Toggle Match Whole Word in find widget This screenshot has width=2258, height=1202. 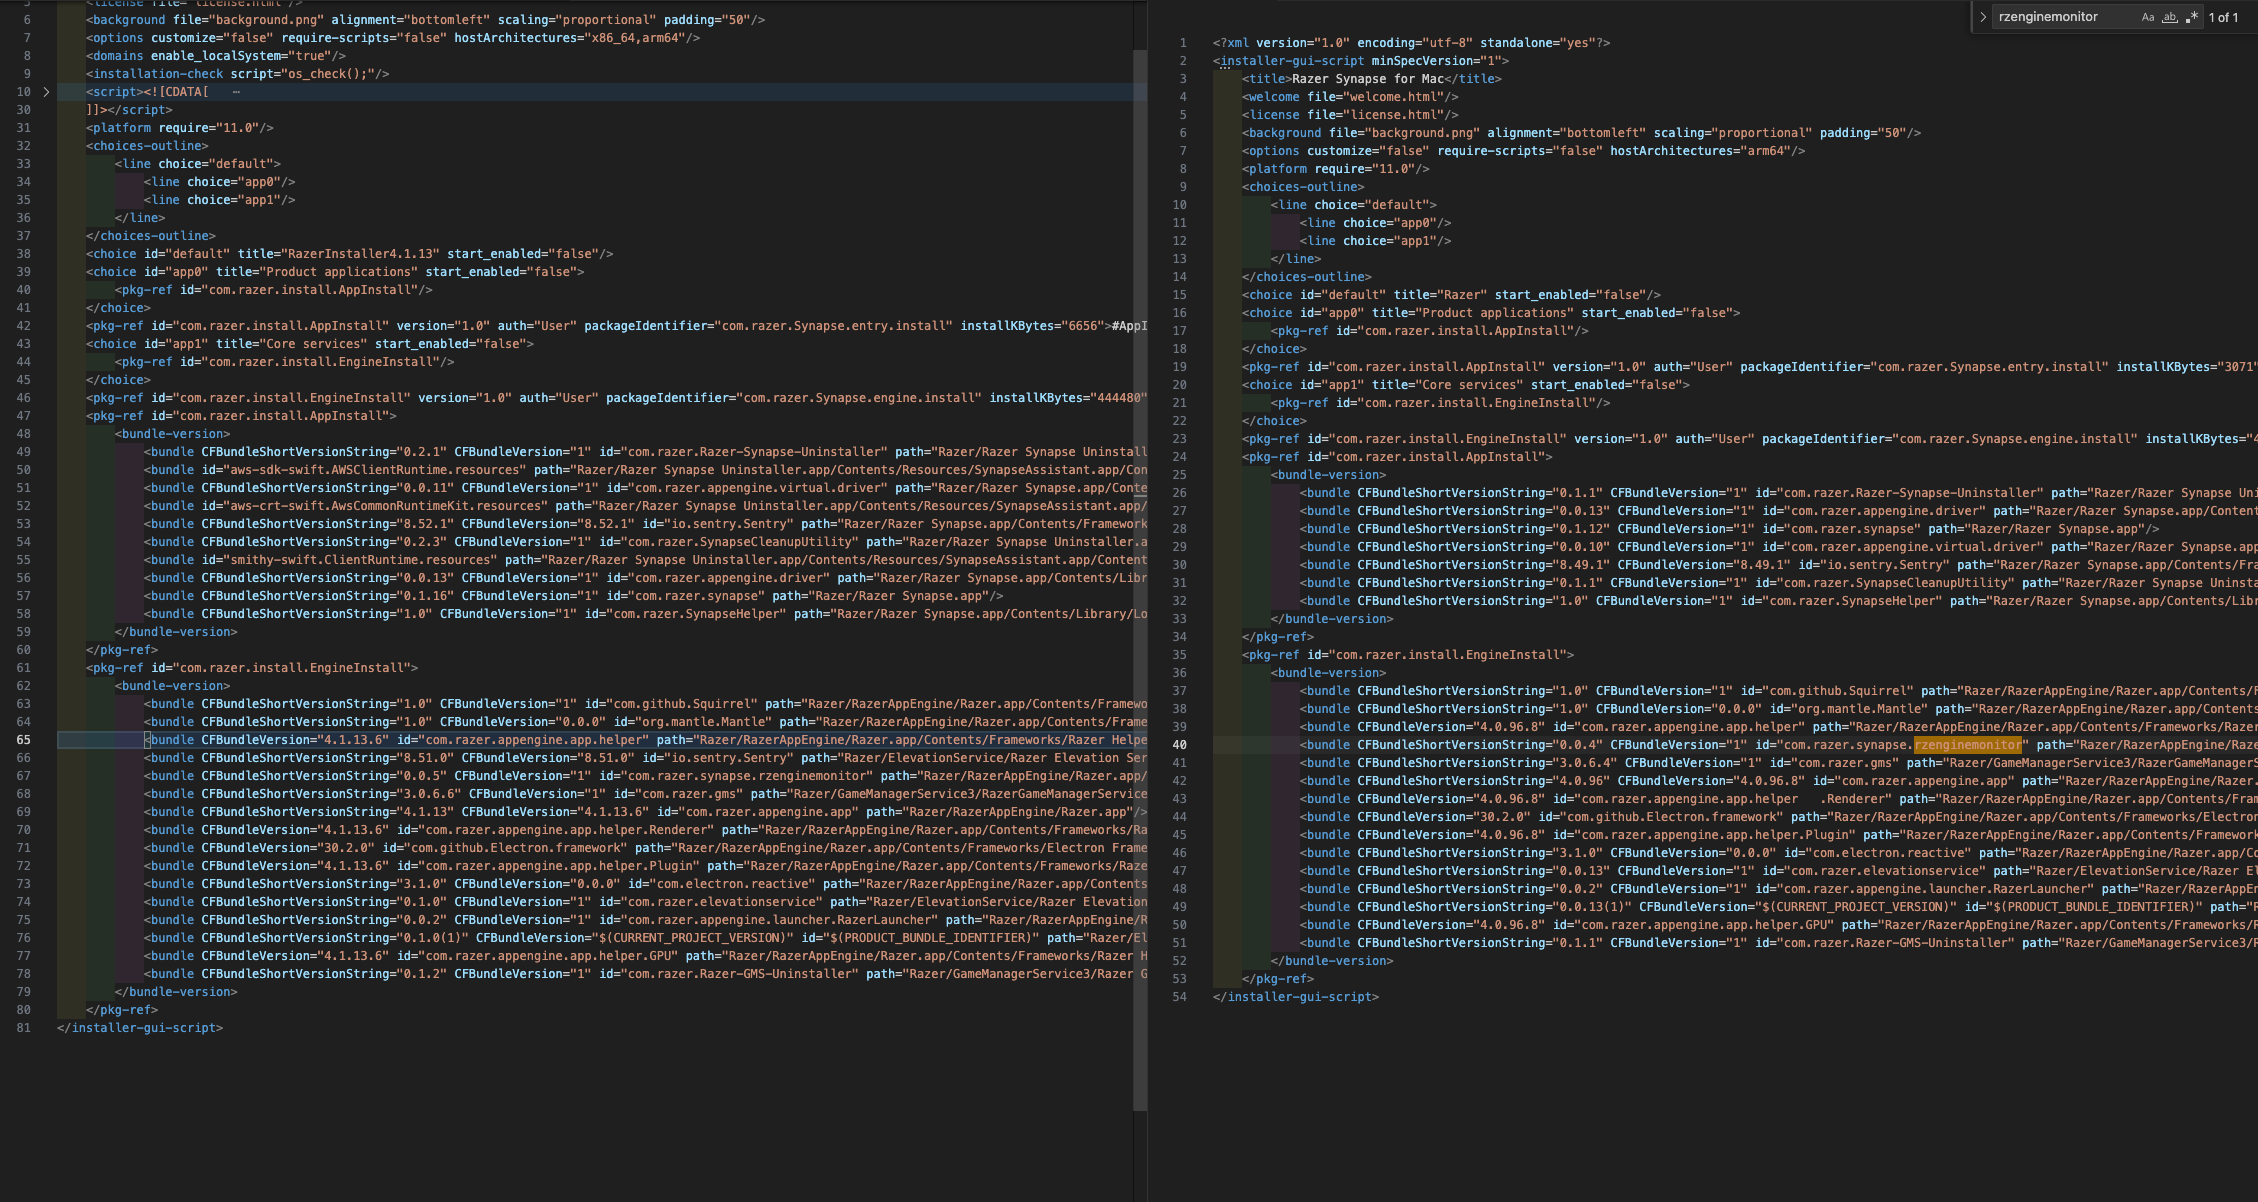pyautogui.click(x=2169, y=17)
